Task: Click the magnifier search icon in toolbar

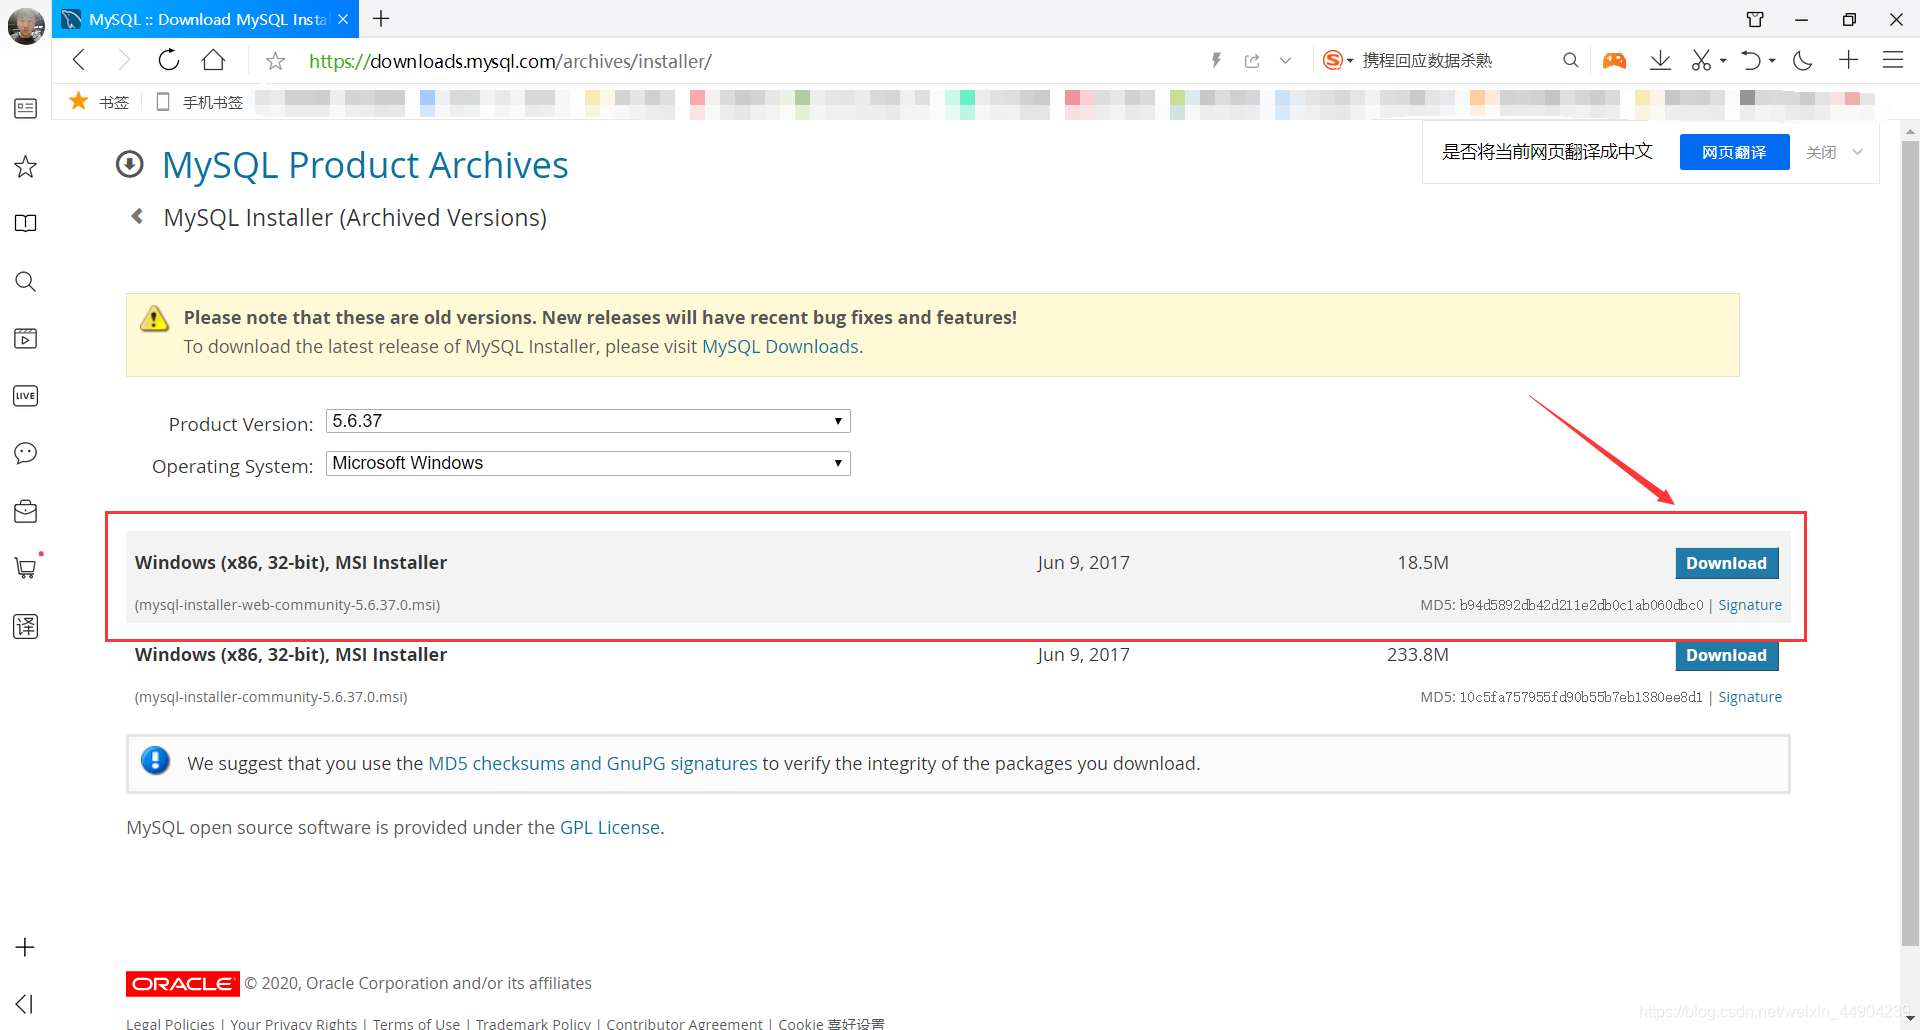Action: (x=1571, y=60)
